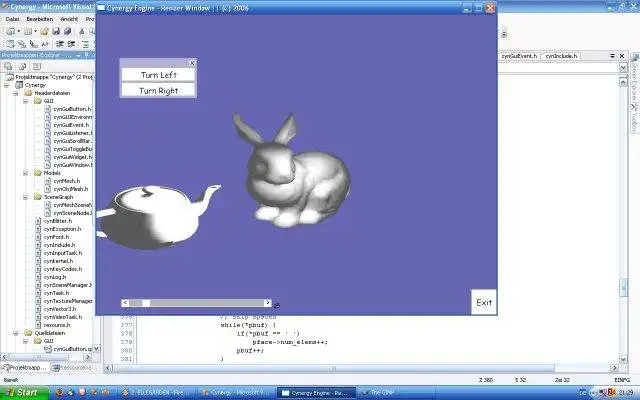640x400 pixels.
Task: Click the decrease indent toolbar icon
Action: pyautogui.click(x=60, y=44)
